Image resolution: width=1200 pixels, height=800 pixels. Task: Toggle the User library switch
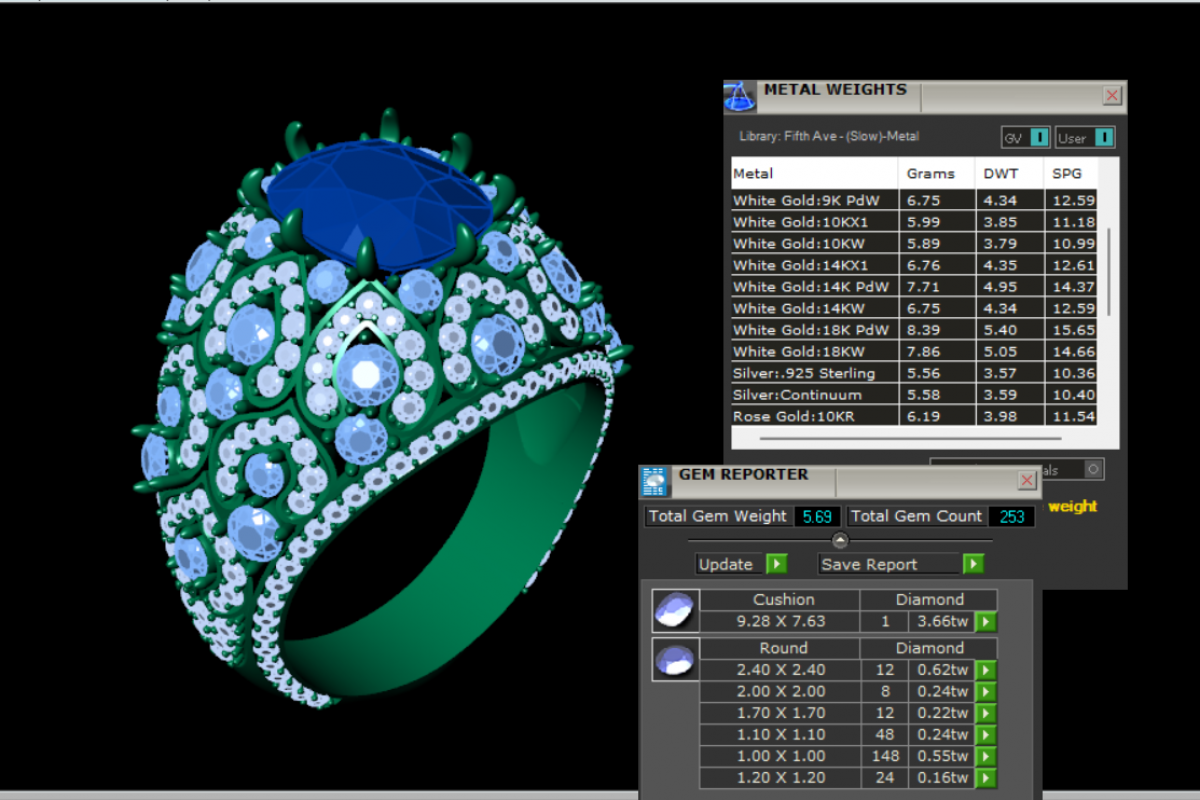(x=1104, y=138)
